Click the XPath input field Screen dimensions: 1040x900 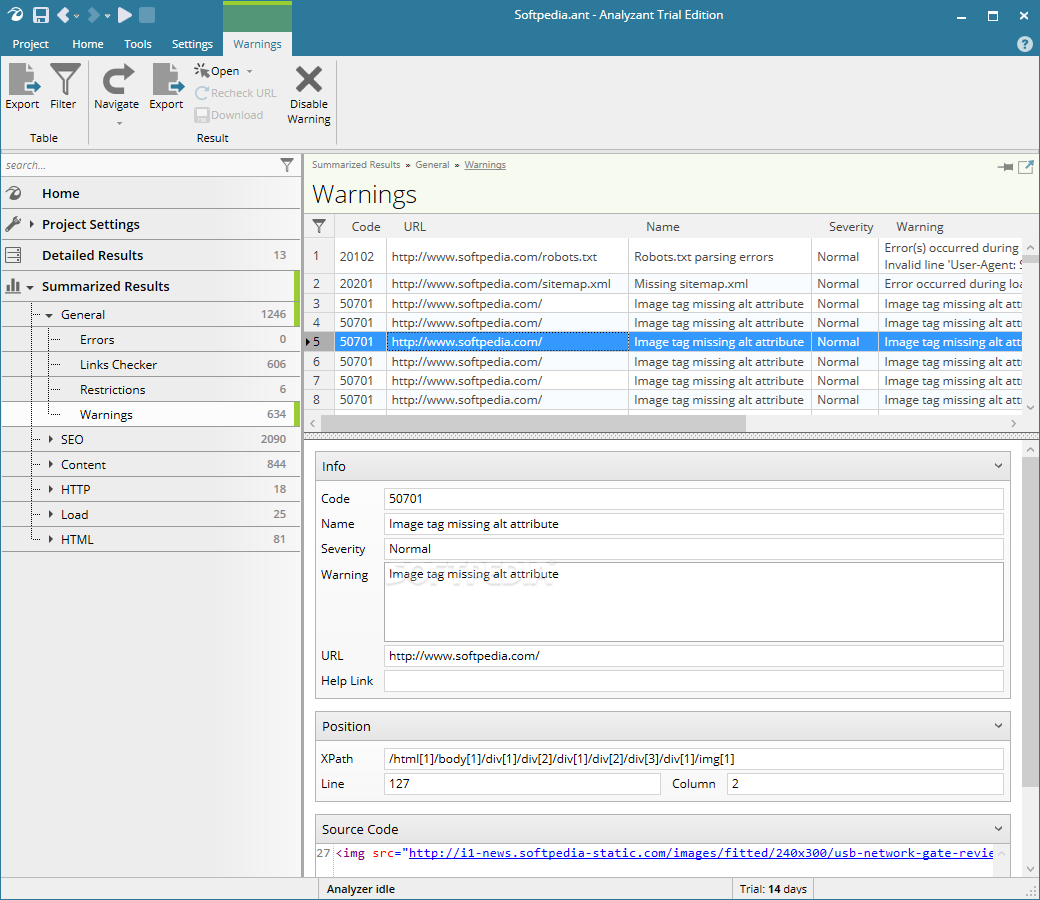coord(693,759)
